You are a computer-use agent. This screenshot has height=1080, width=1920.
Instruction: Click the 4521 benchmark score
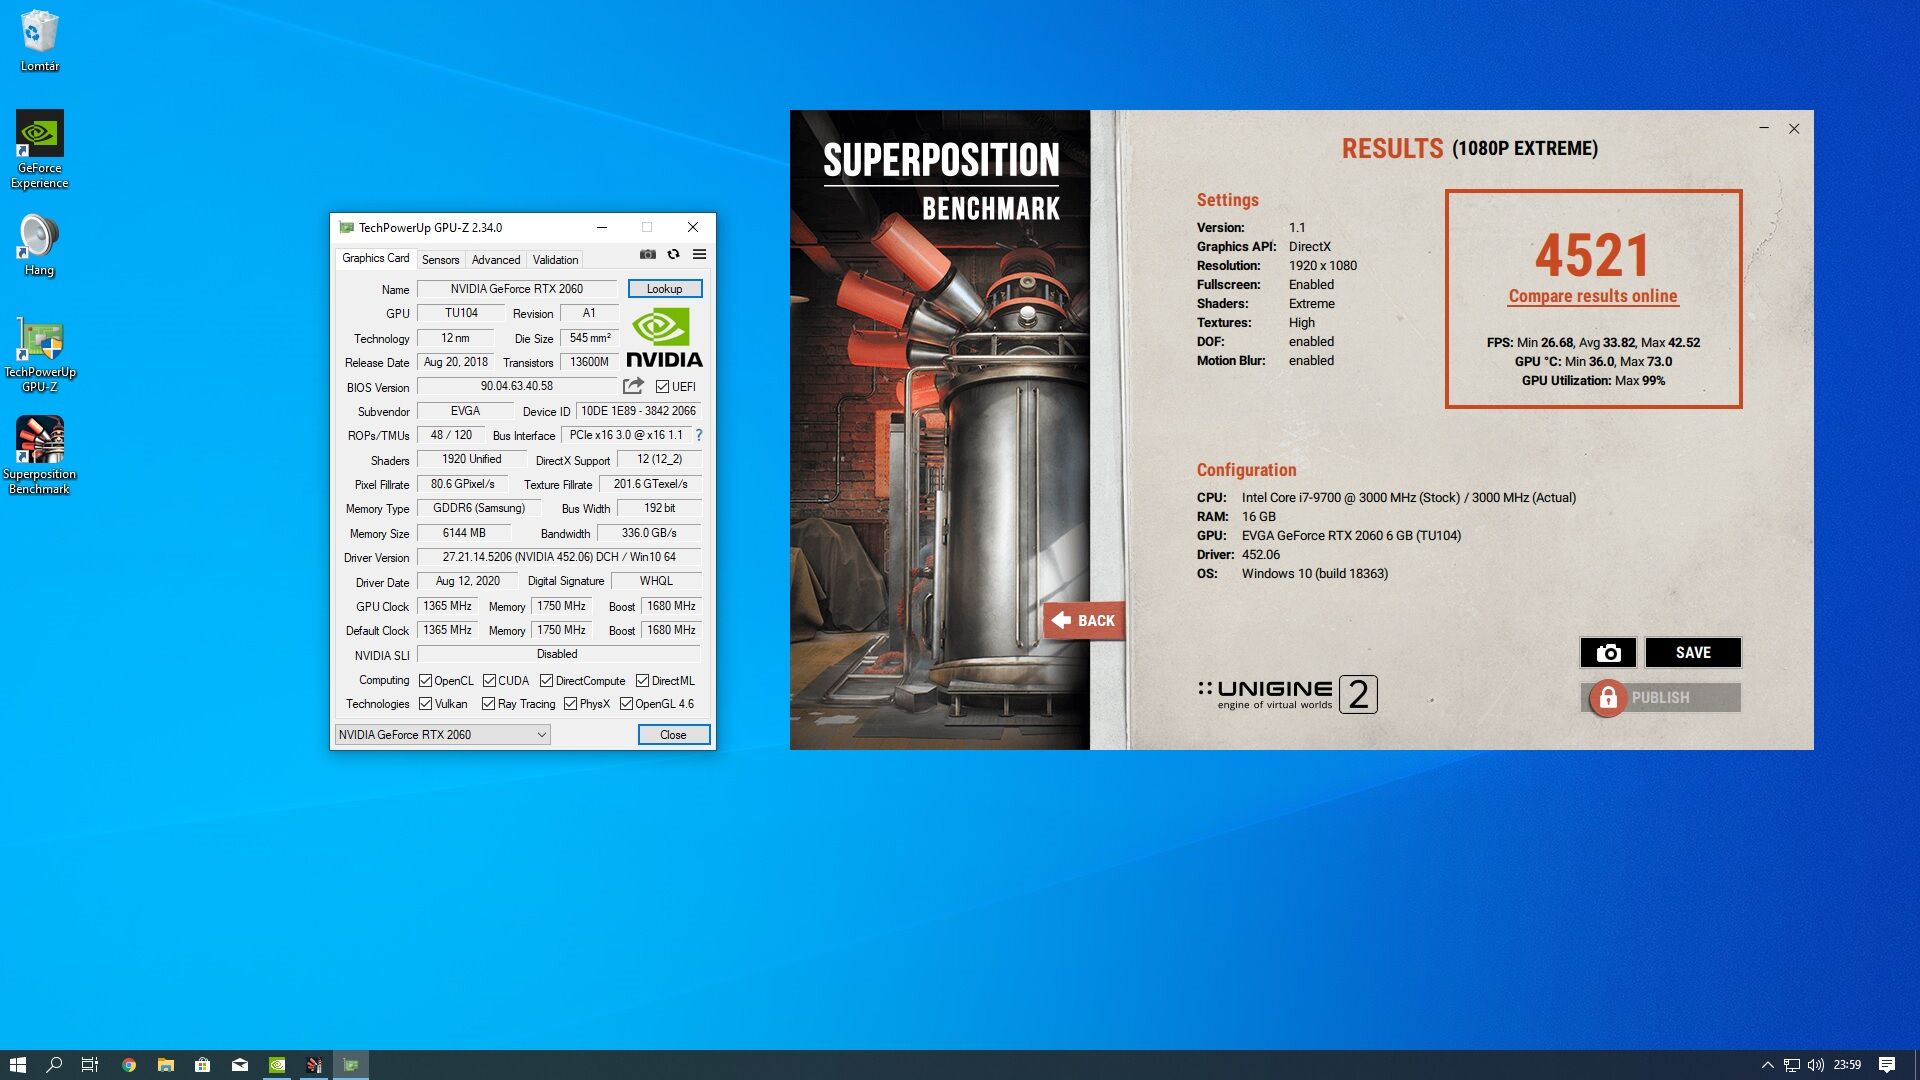[x=1592, y=255]
